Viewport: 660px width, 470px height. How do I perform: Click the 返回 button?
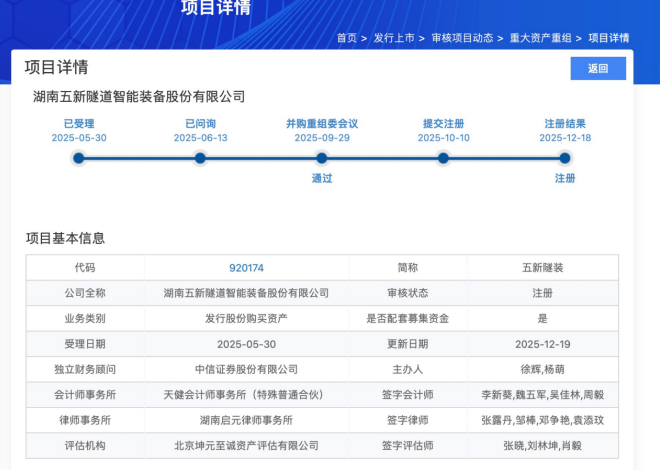point(598,68)
